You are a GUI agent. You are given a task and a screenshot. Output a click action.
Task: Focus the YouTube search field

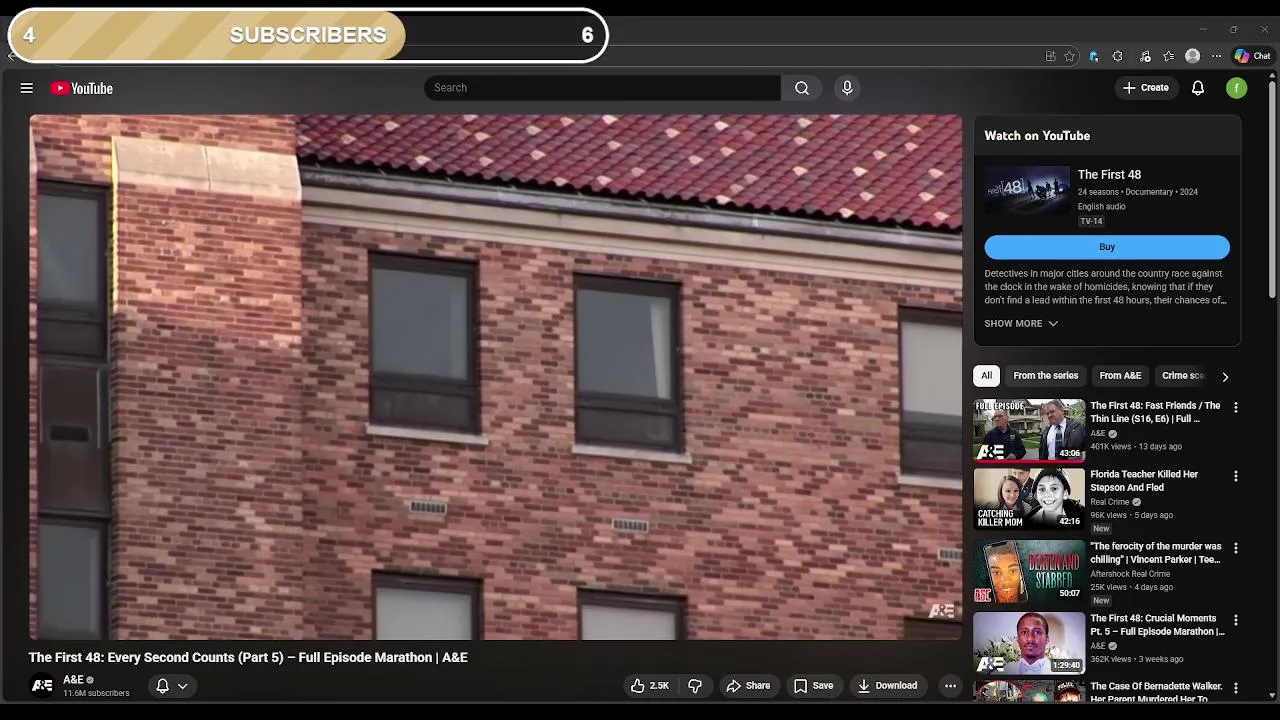click(x=602, y=88)
